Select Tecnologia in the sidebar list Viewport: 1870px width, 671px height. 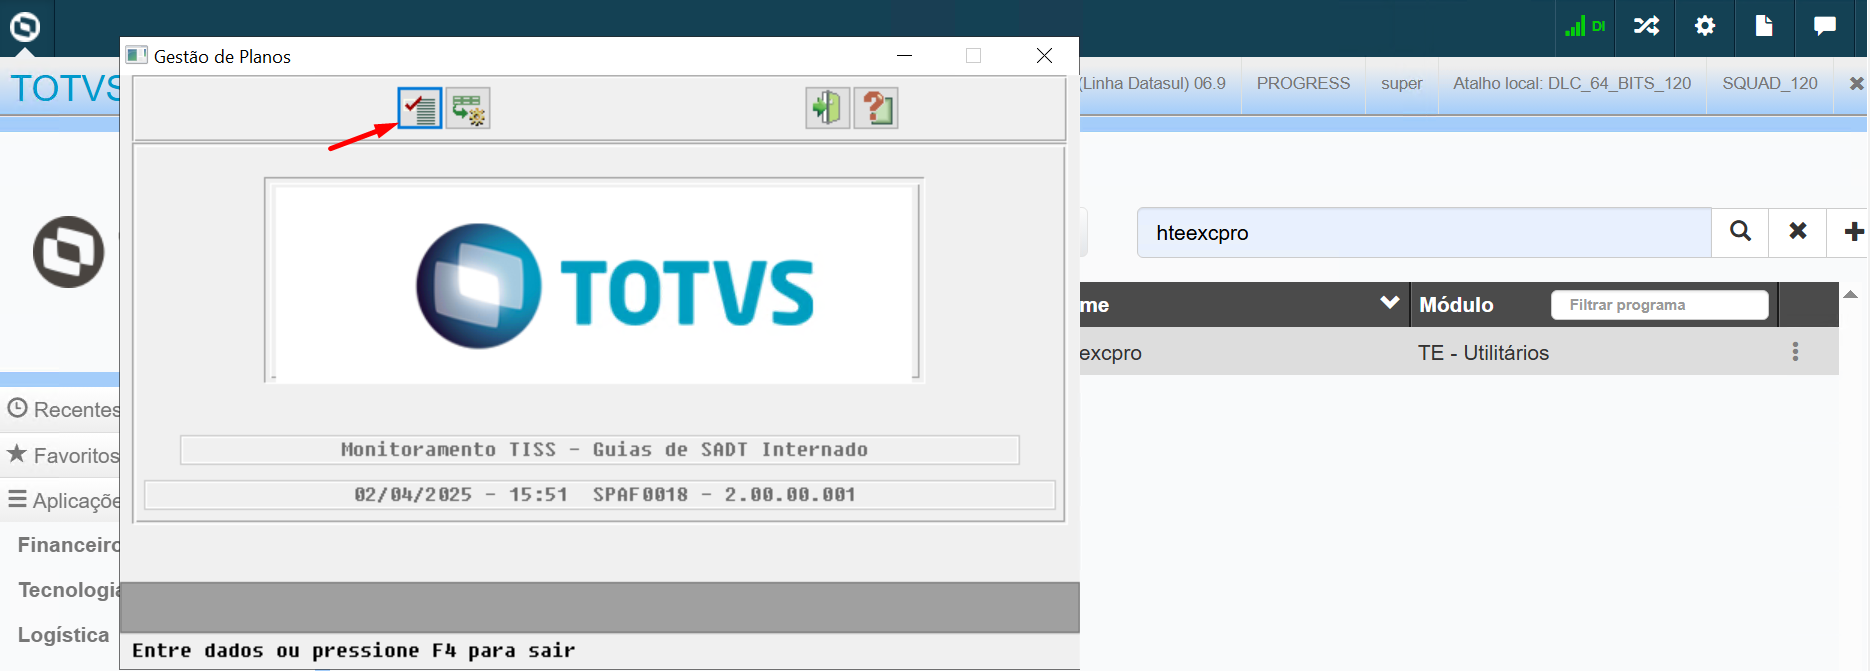coord(68,590)
